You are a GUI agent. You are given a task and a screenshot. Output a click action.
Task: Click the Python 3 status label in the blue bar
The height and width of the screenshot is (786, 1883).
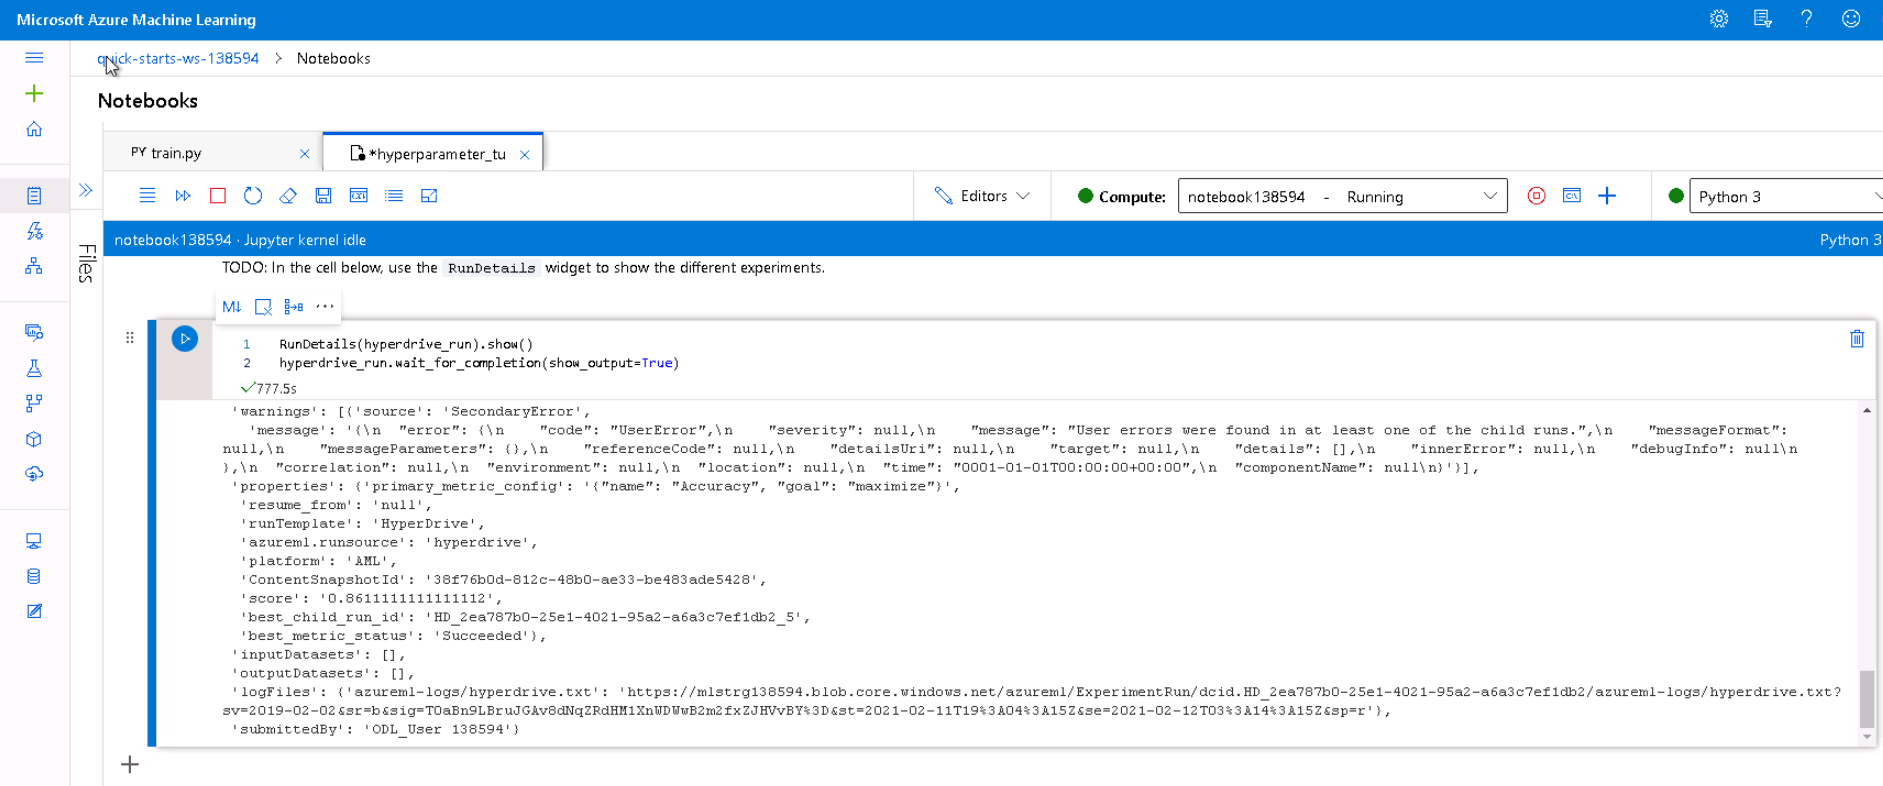tap(1850, 240)
